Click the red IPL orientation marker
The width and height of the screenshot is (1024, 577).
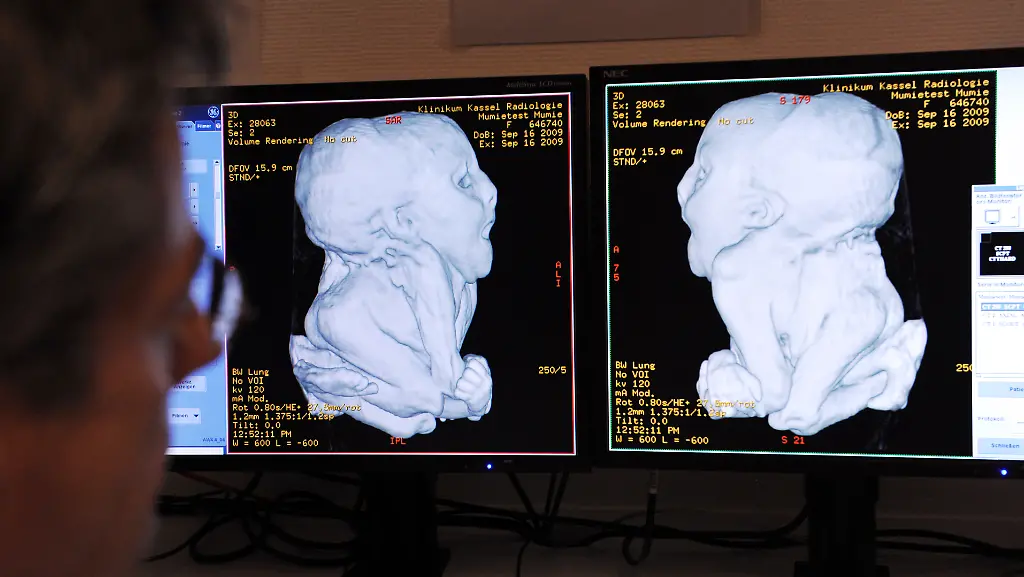397,439
